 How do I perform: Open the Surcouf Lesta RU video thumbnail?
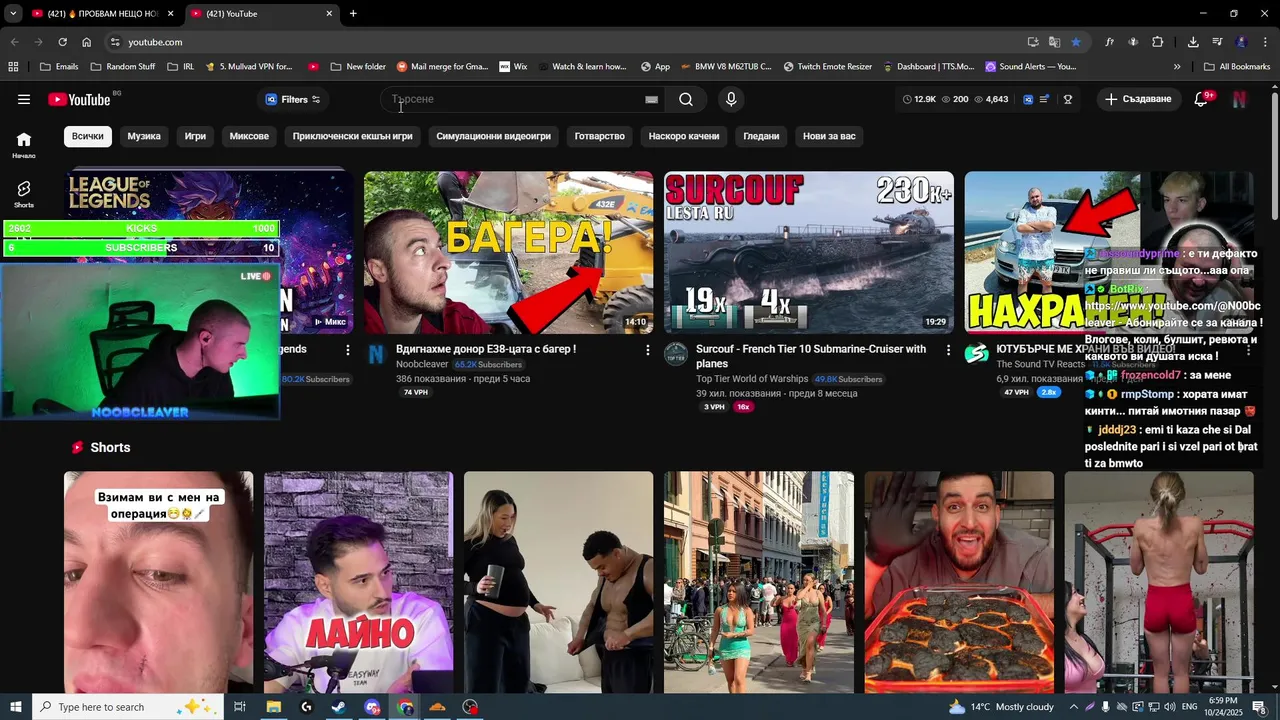(x=809, y=252)
